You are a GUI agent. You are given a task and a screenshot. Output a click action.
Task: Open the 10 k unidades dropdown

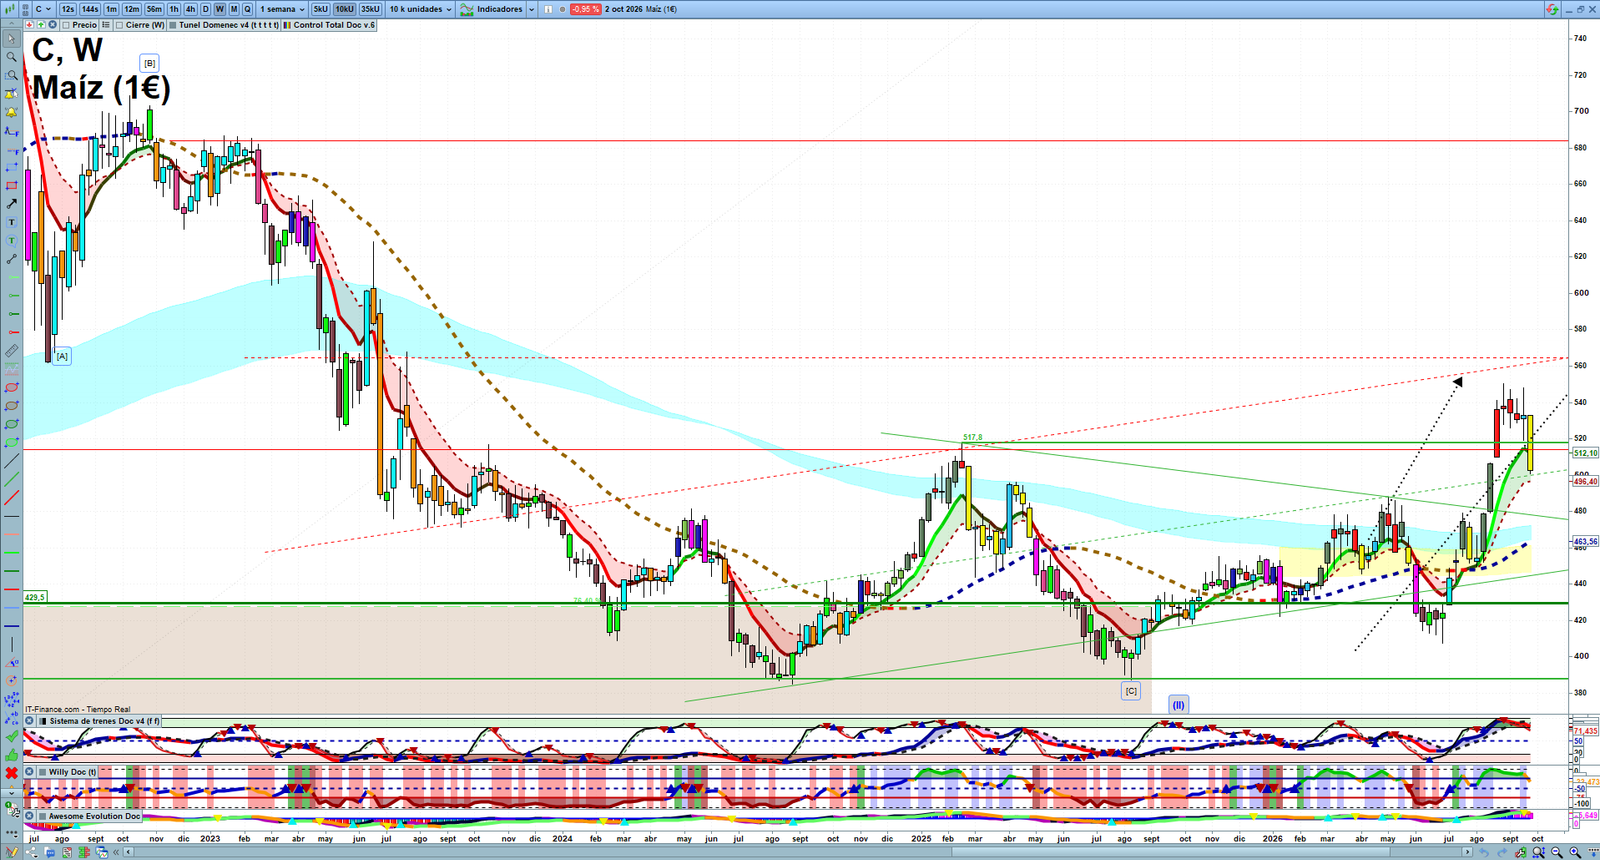(420, 9)
